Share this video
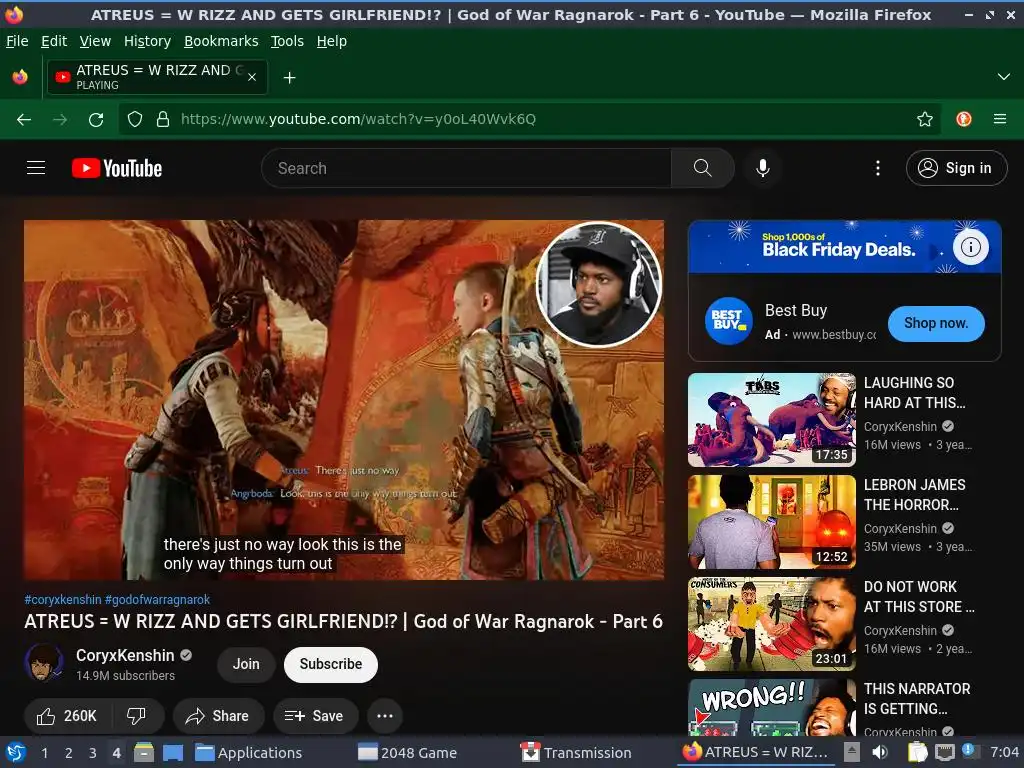 tap(218, 716)
